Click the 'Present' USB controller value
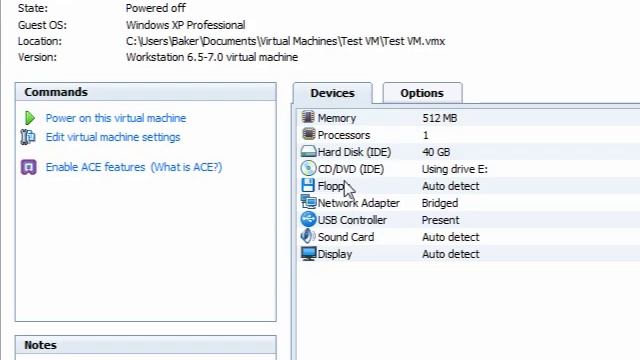The height and width of the screenshot is (360, 640). pyautogui.click(x=440, y=220)
